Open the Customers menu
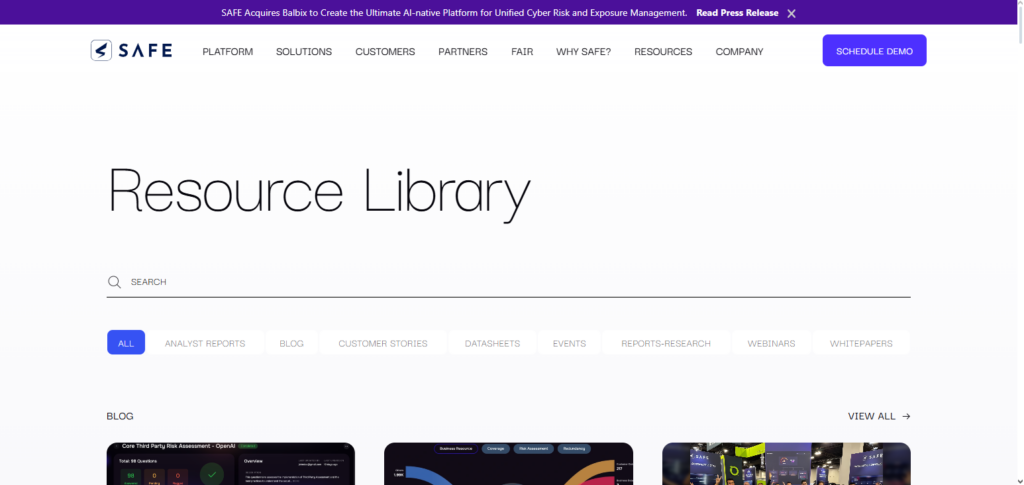The height and width of the screenshot is (485, 1024). 385,52
